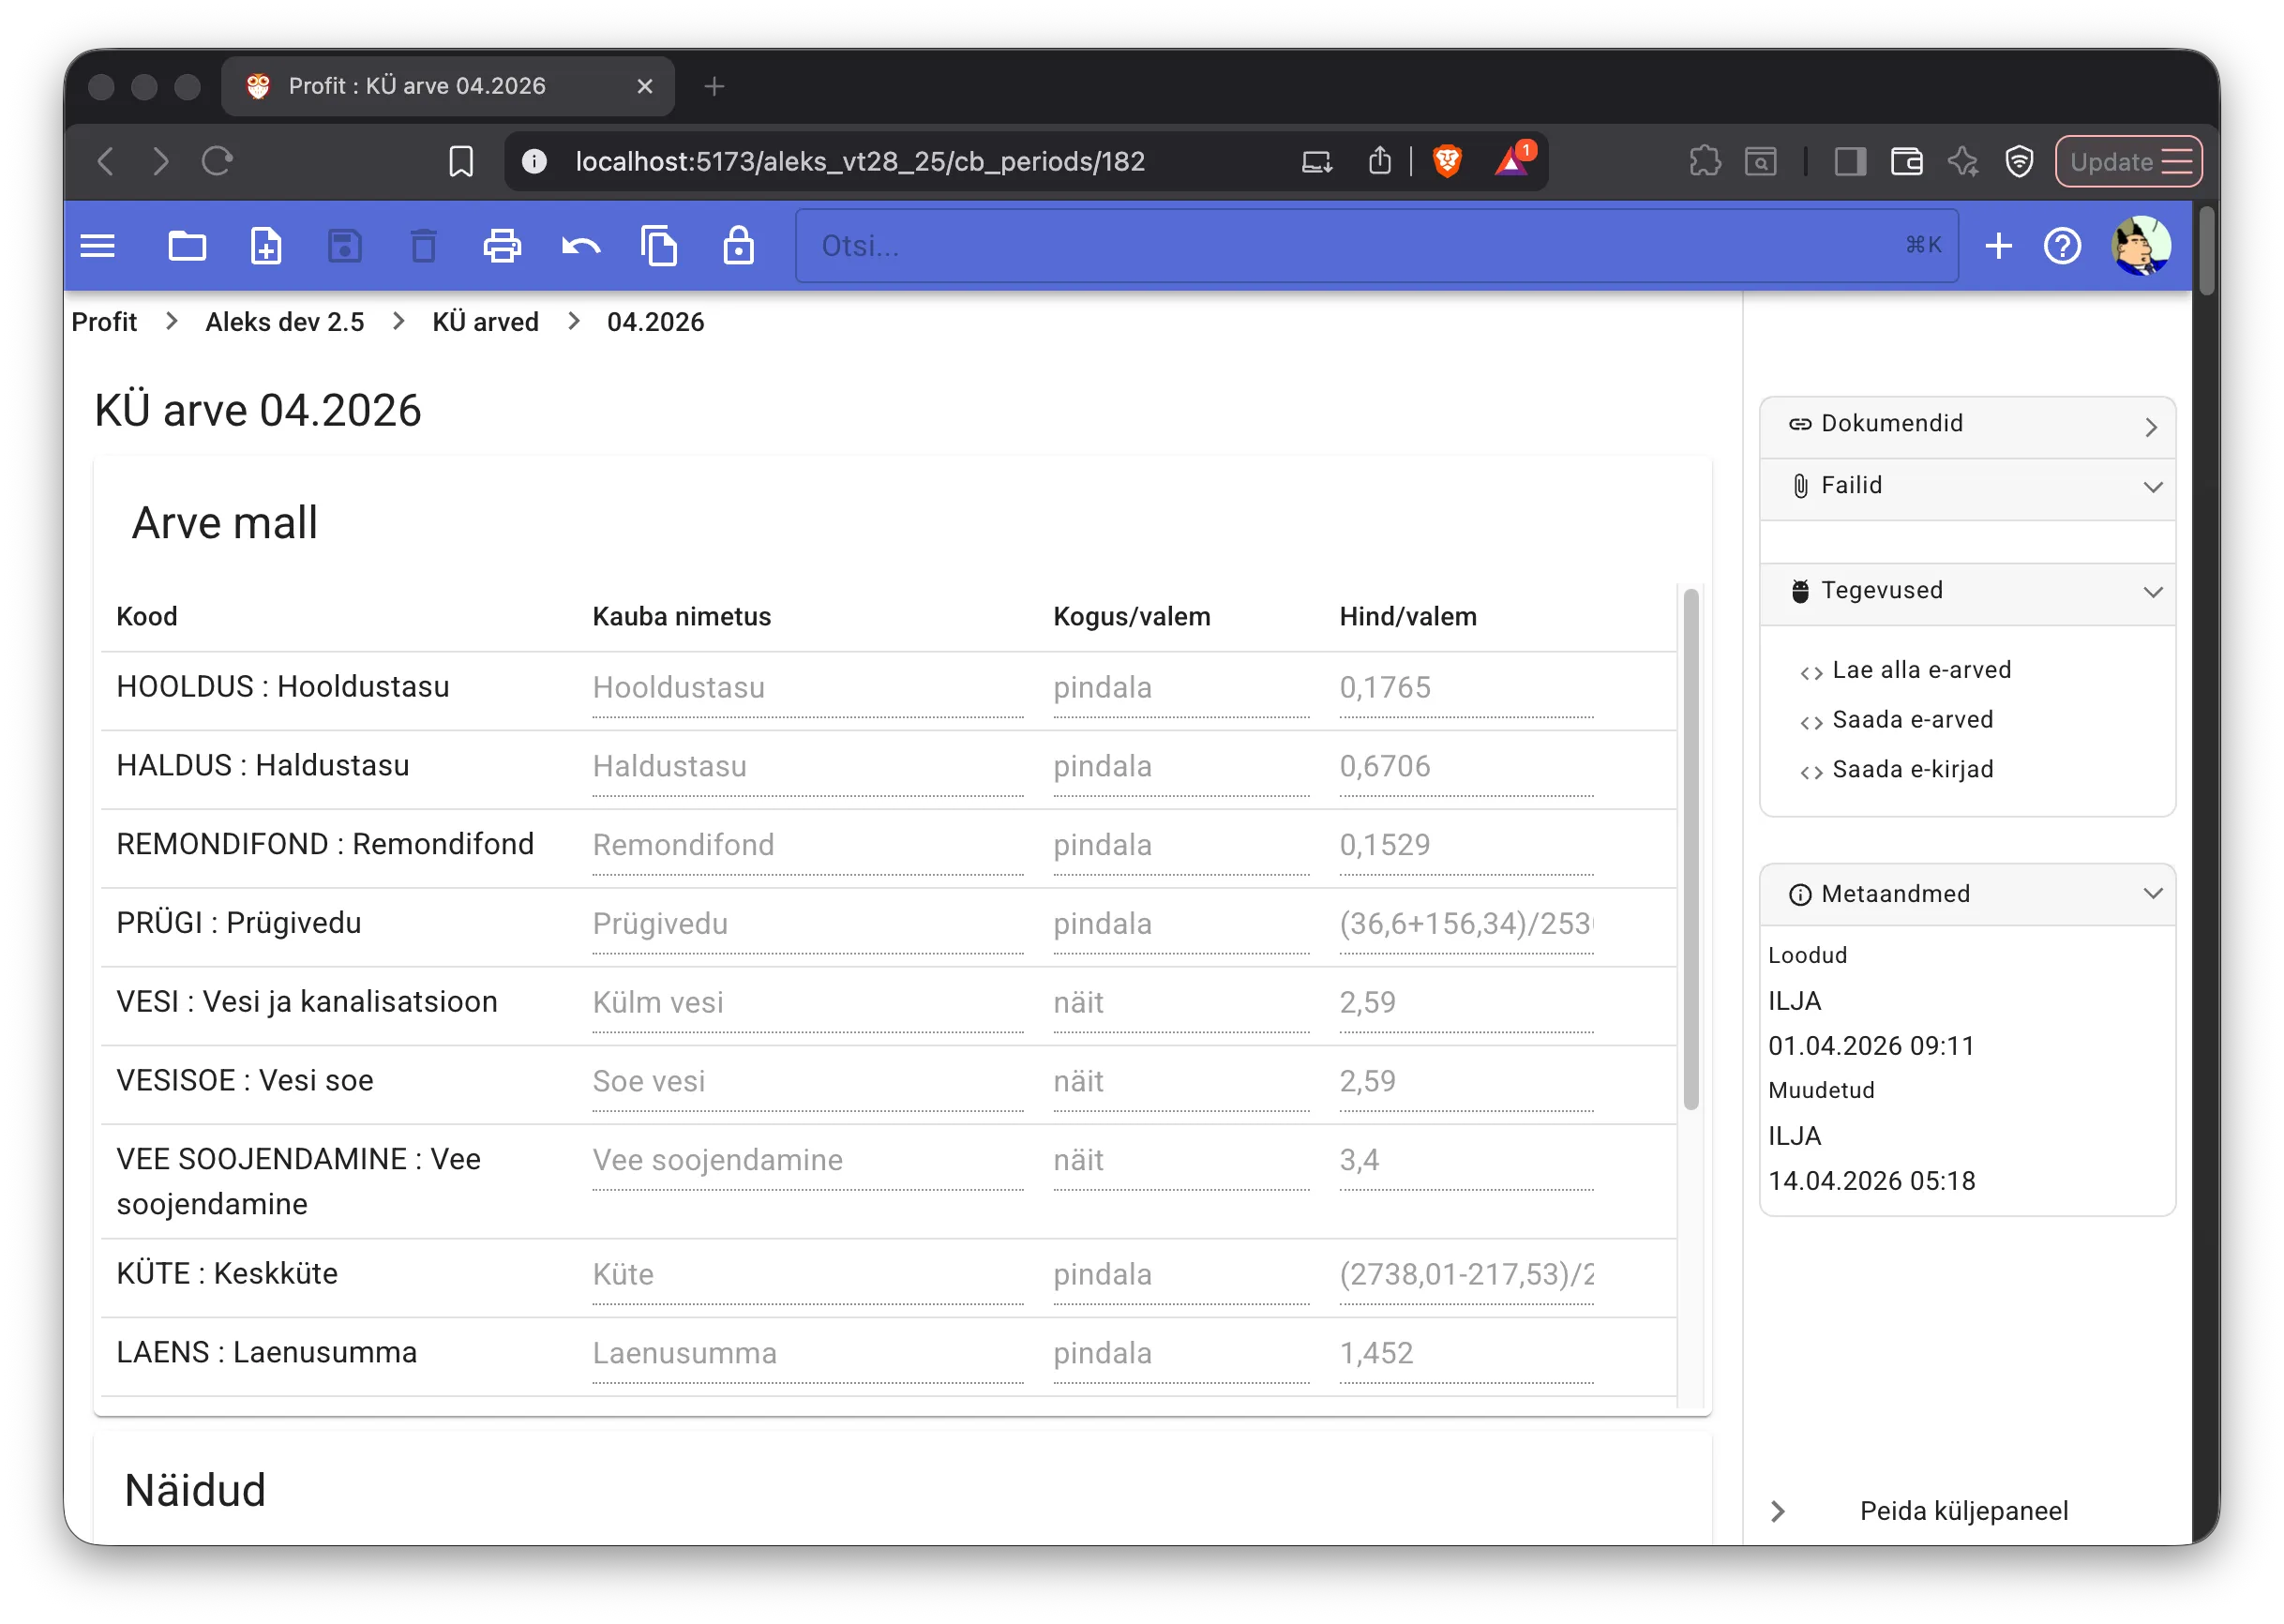Click the Arve mall table scrollbar
Image resolution: width=2284 pixels, height=1624 pixels.
1691,850
